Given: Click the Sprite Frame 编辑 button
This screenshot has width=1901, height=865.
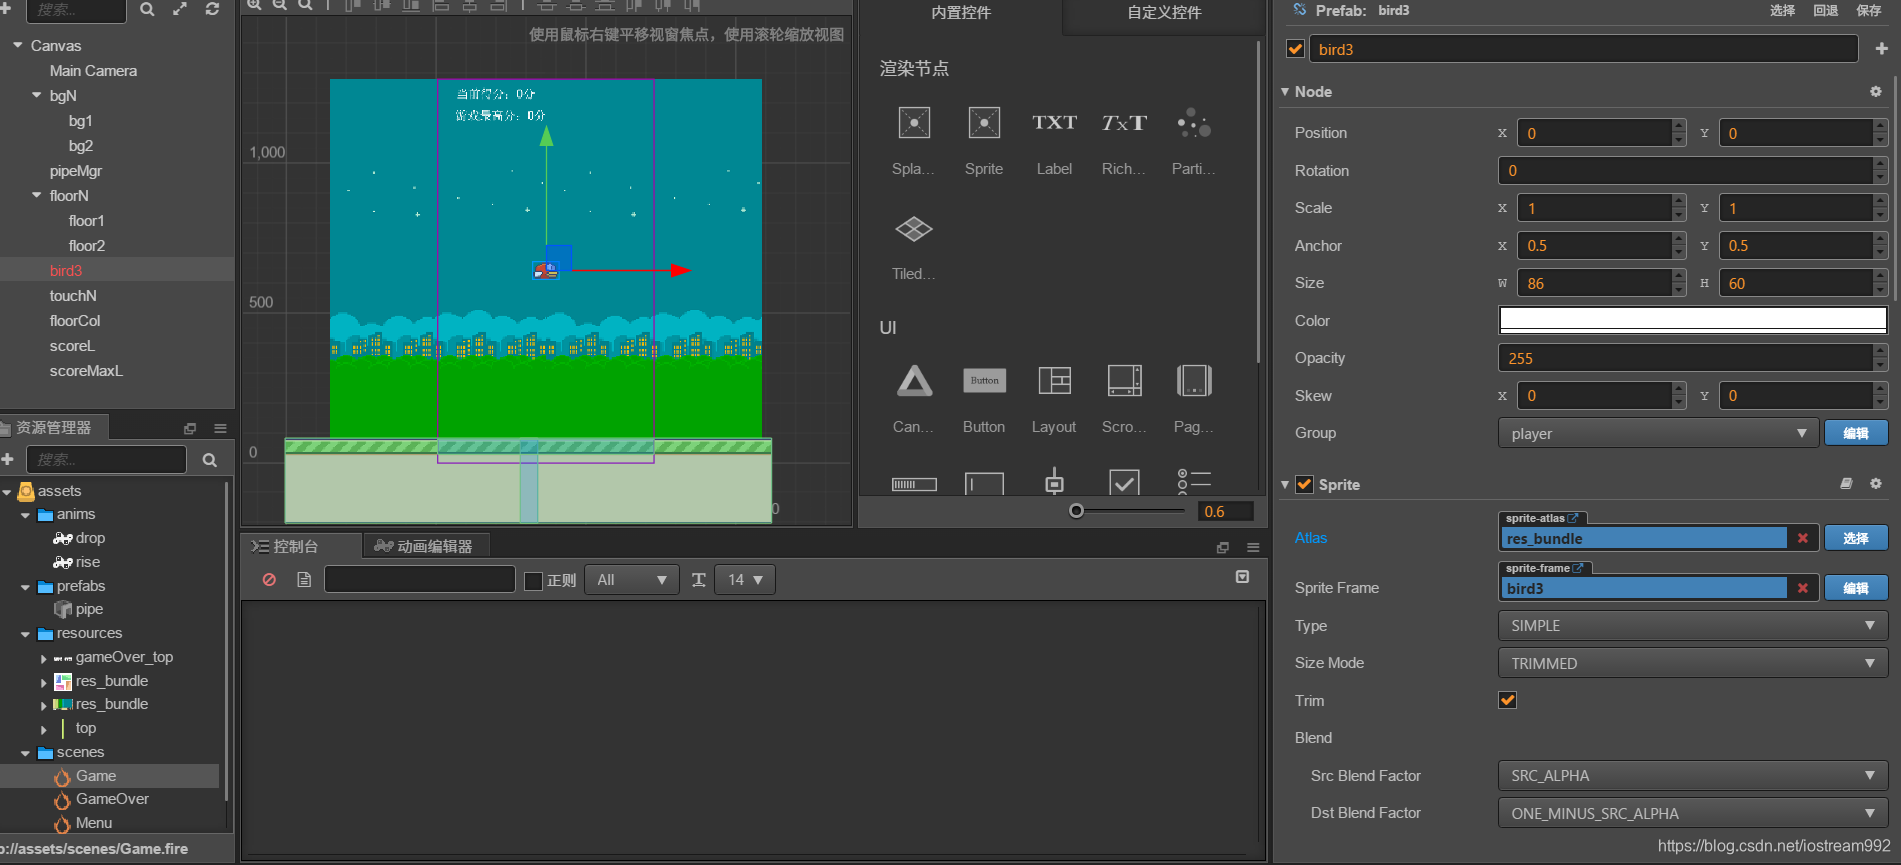Looking at the screenshot, I should 1856,588.
